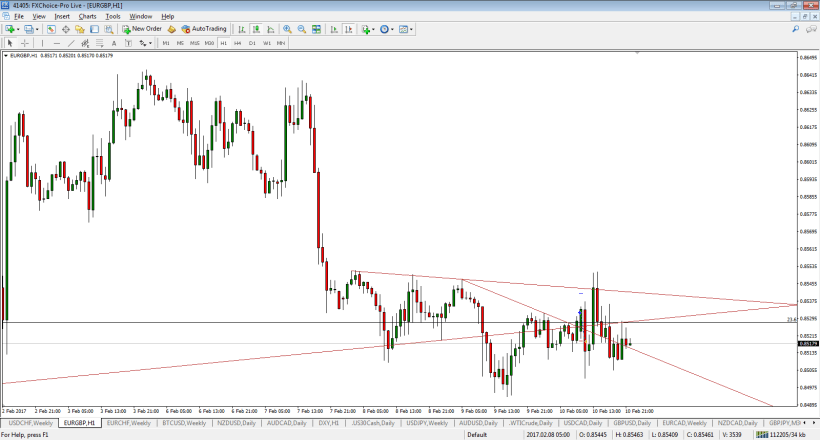
Task: Toggle chart auto scroll
Action: (x=334, y=29)
